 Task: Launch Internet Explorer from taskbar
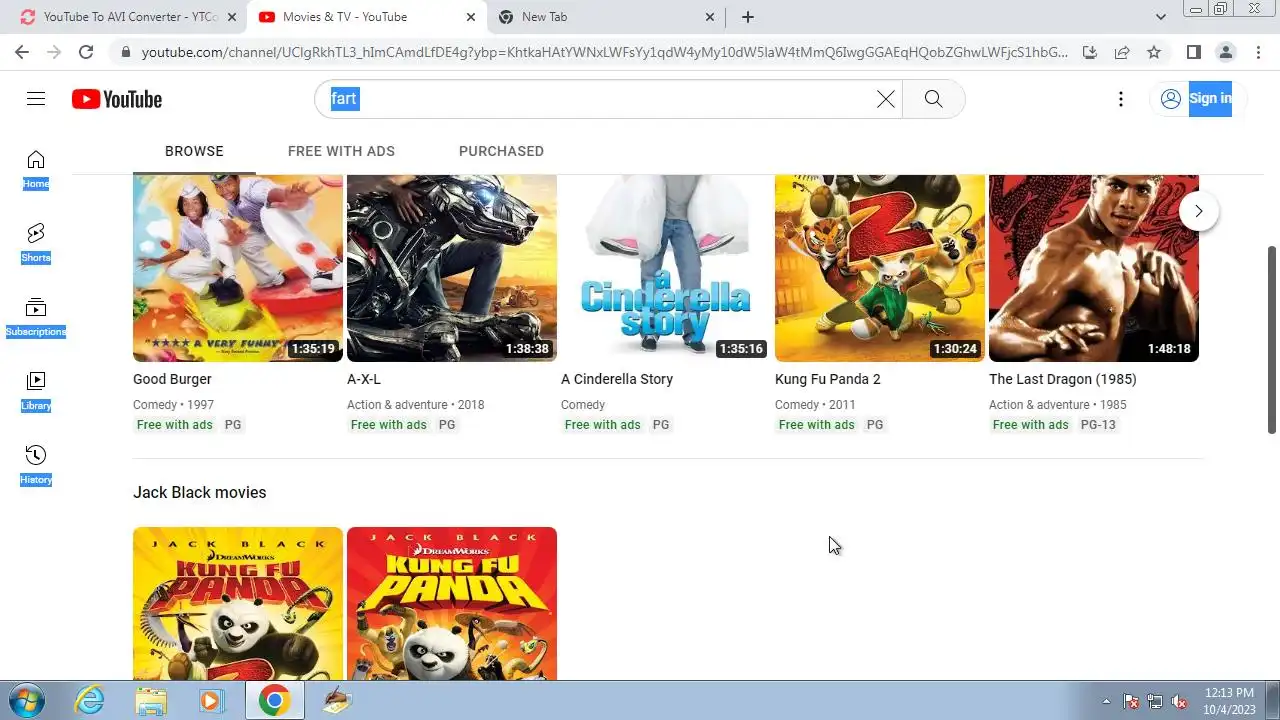90,701
